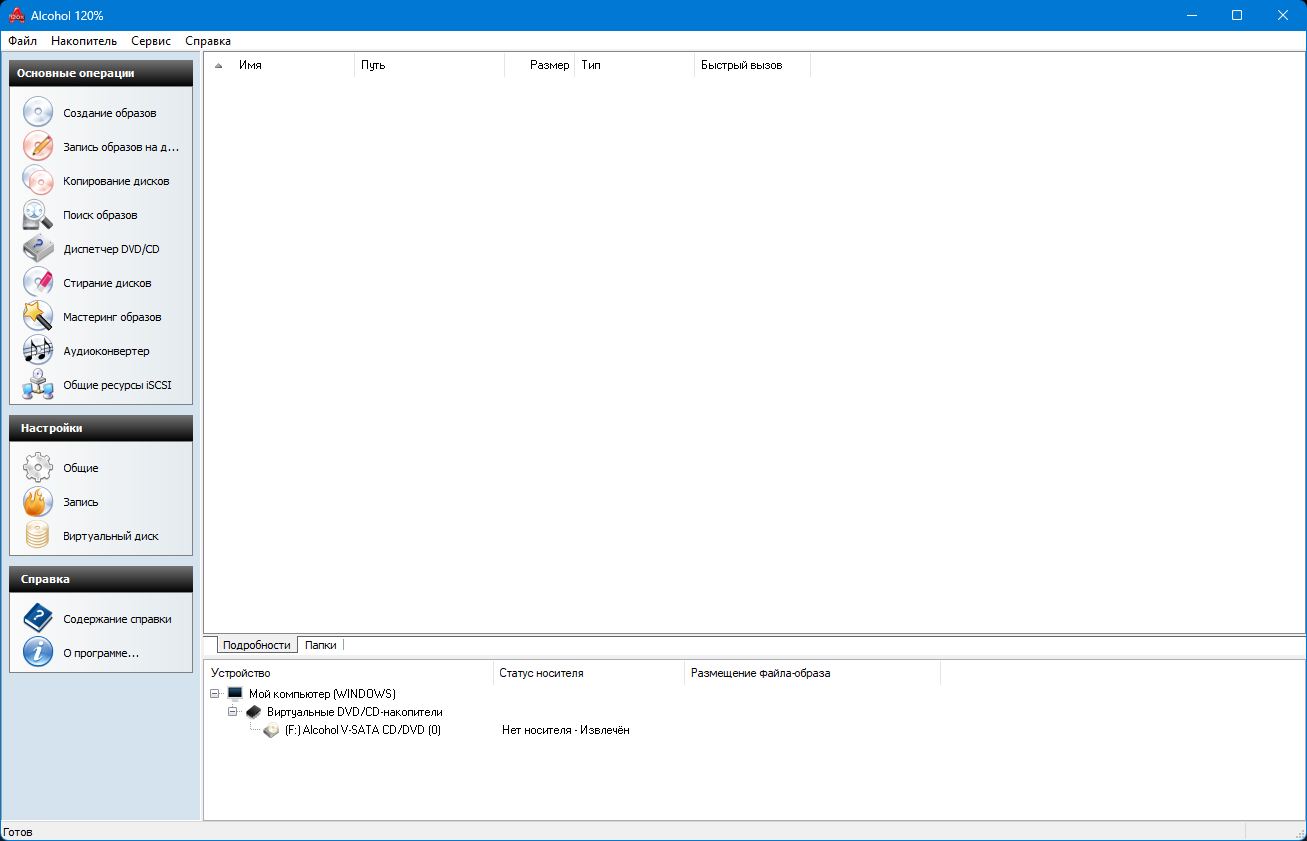Sort by the Размер column header

click(540, 65)
